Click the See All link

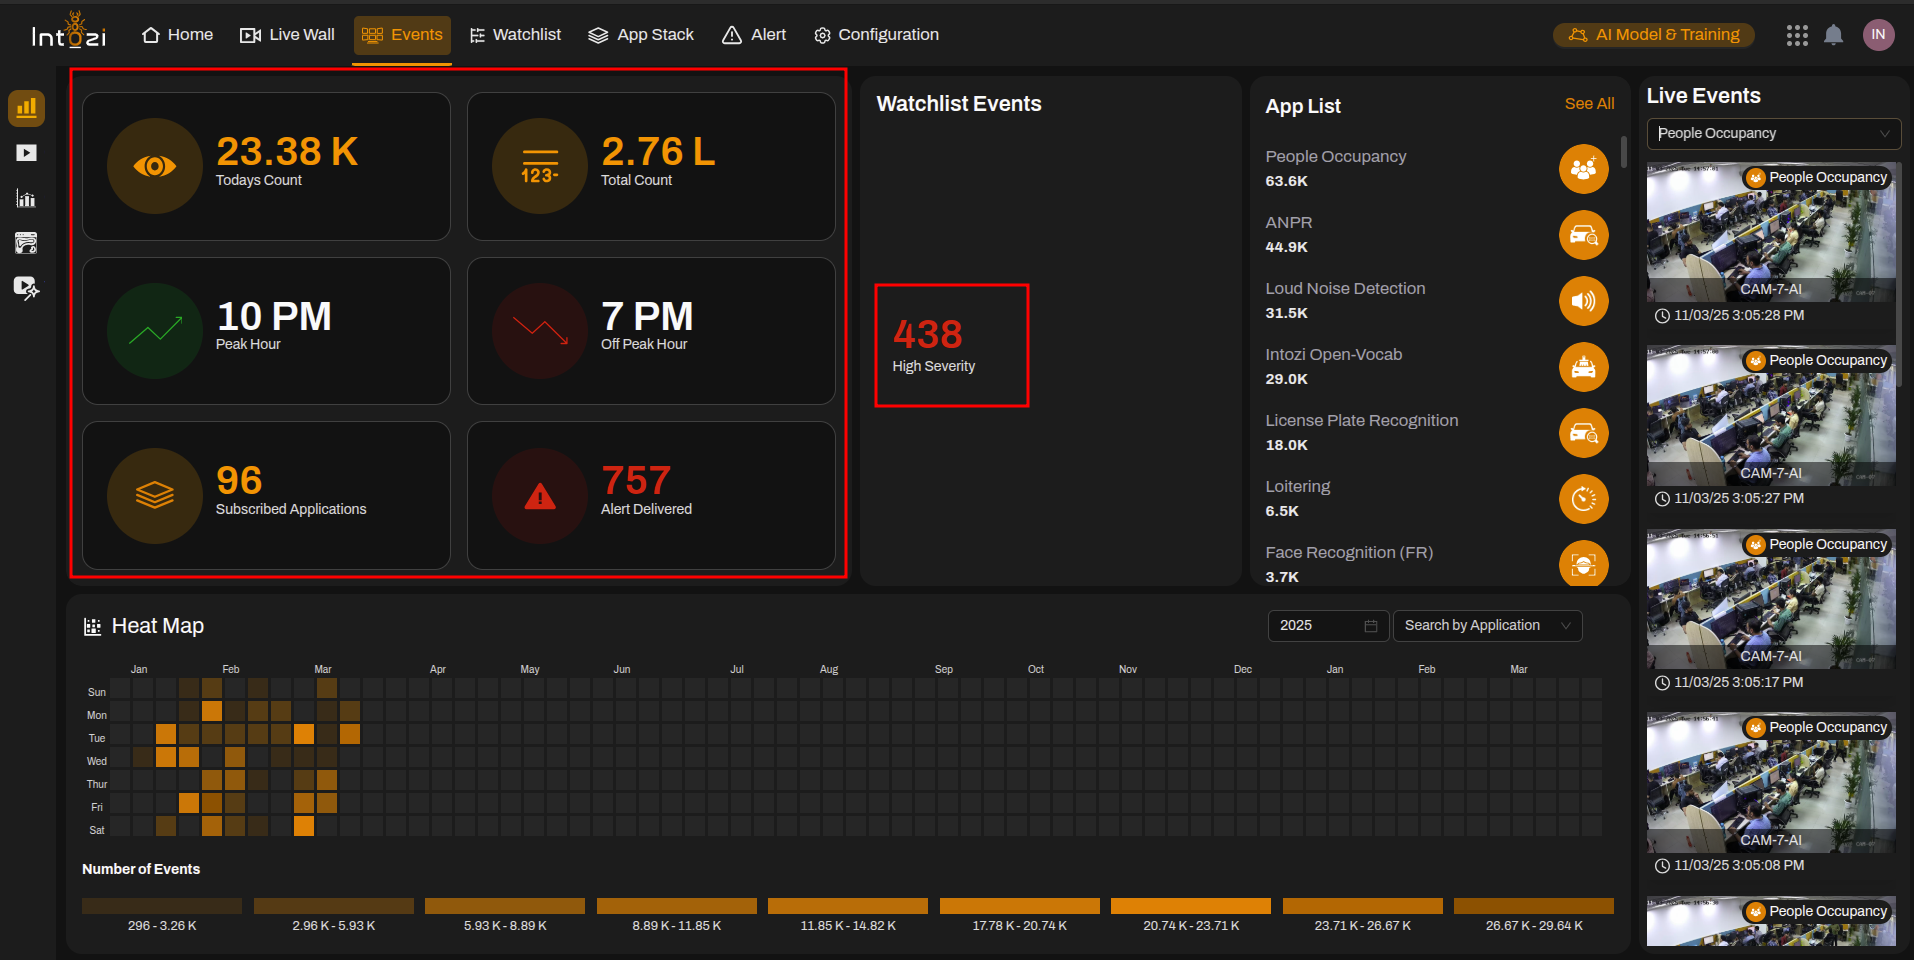pyautogui.click(x=1589, y=104)
